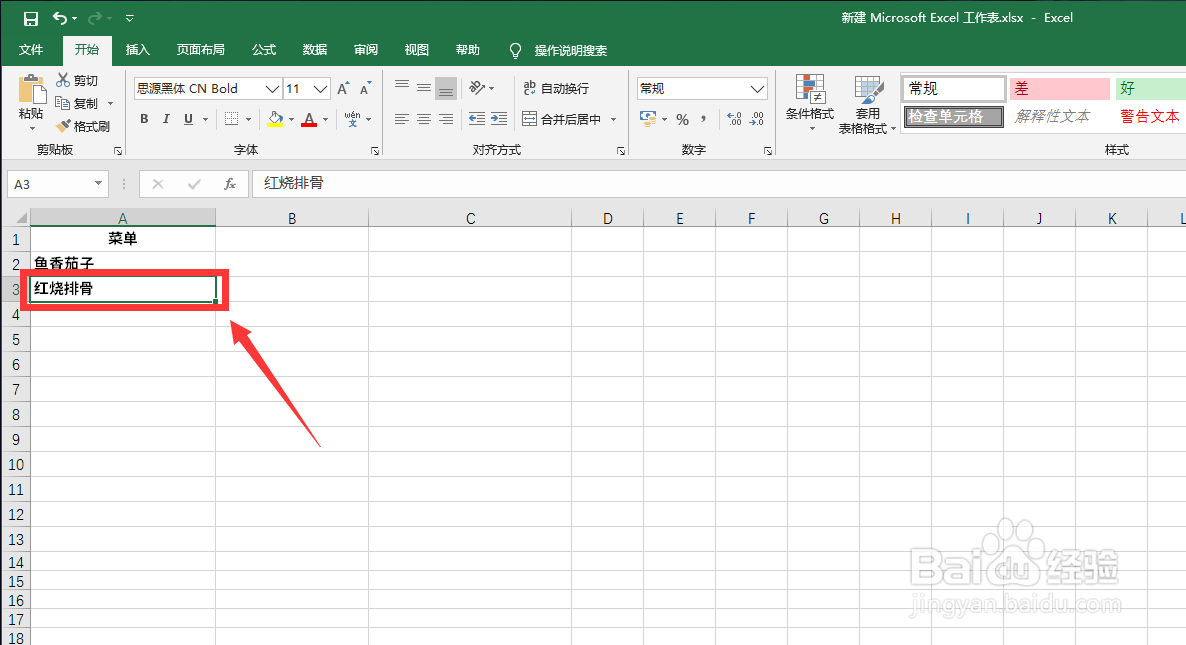Click the align right icon

click(x=446, y=119)
